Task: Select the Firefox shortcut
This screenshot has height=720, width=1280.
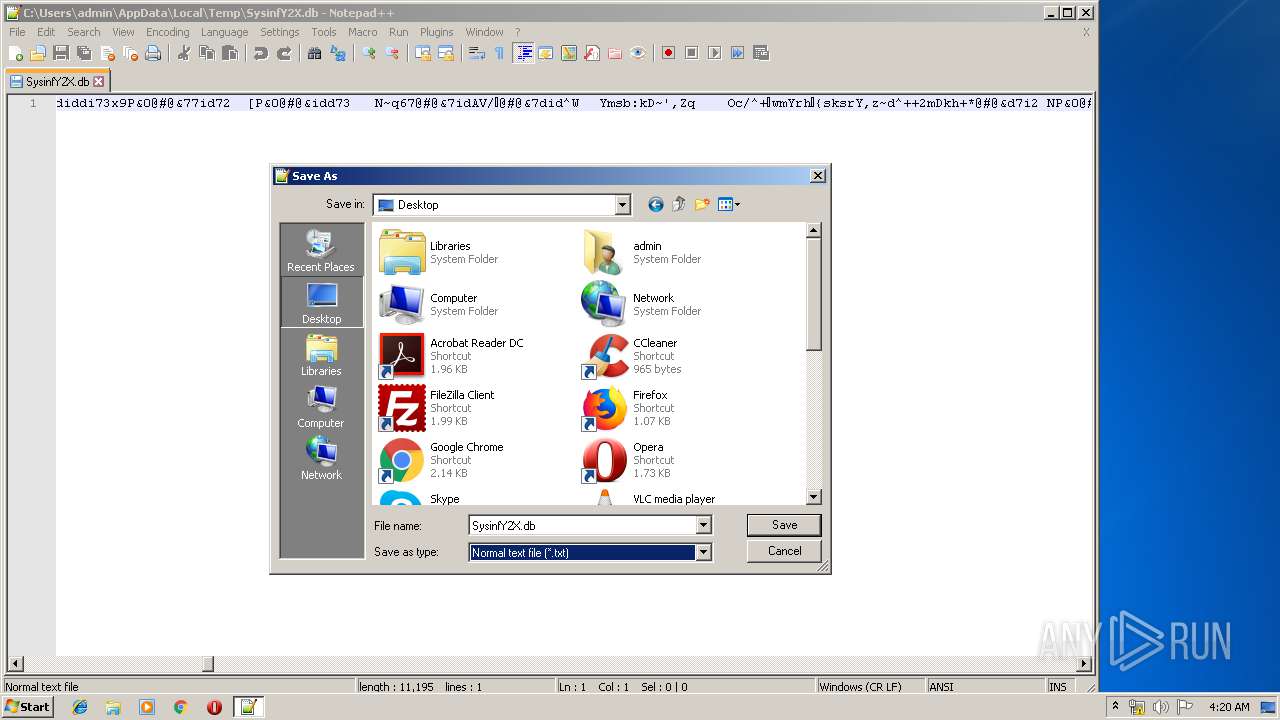Action: pyautogui.click(x=628, y=408)
